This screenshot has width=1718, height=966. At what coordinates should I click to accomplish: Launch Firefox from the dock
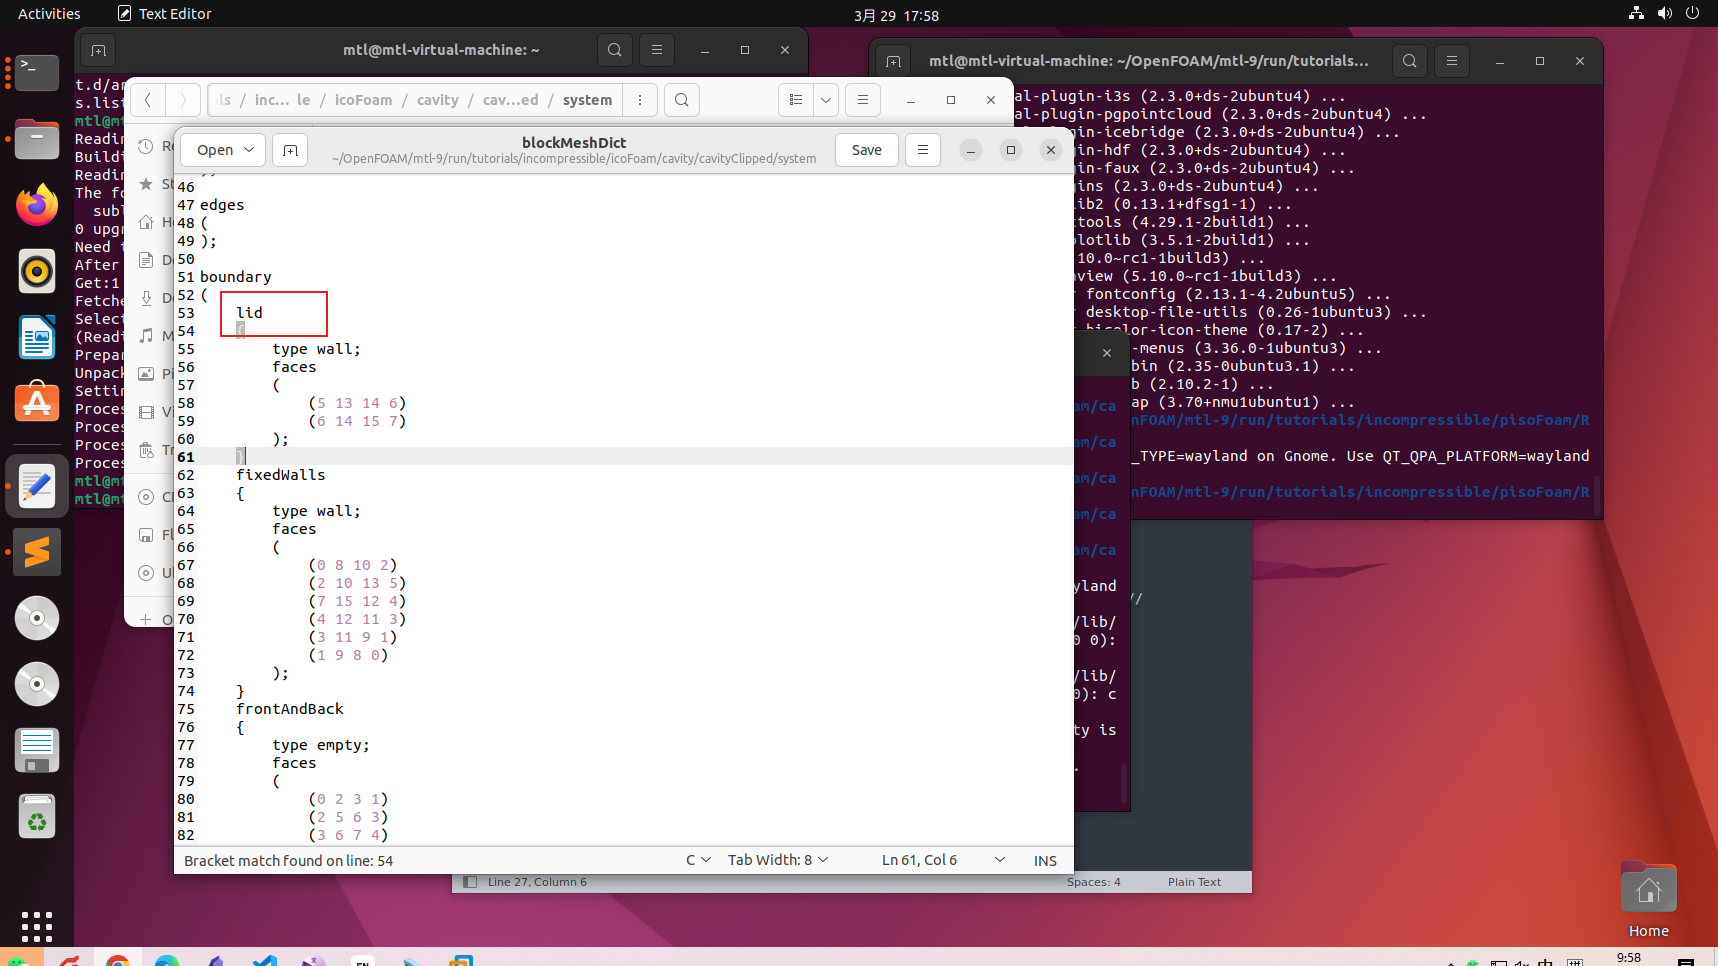click(37, 205)
